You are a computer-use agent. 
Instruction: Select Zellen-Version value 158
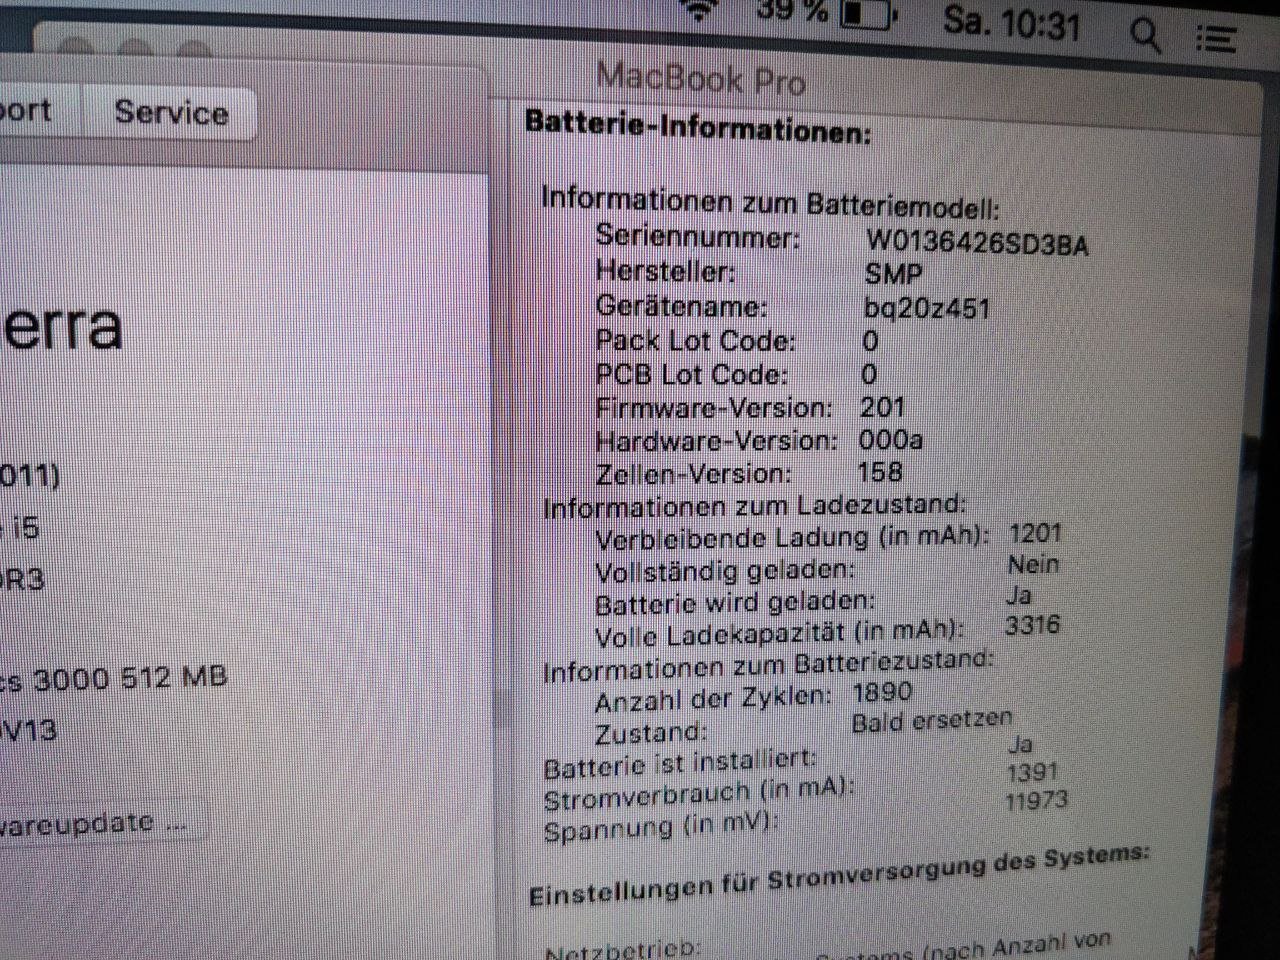(x=880, y=471)
